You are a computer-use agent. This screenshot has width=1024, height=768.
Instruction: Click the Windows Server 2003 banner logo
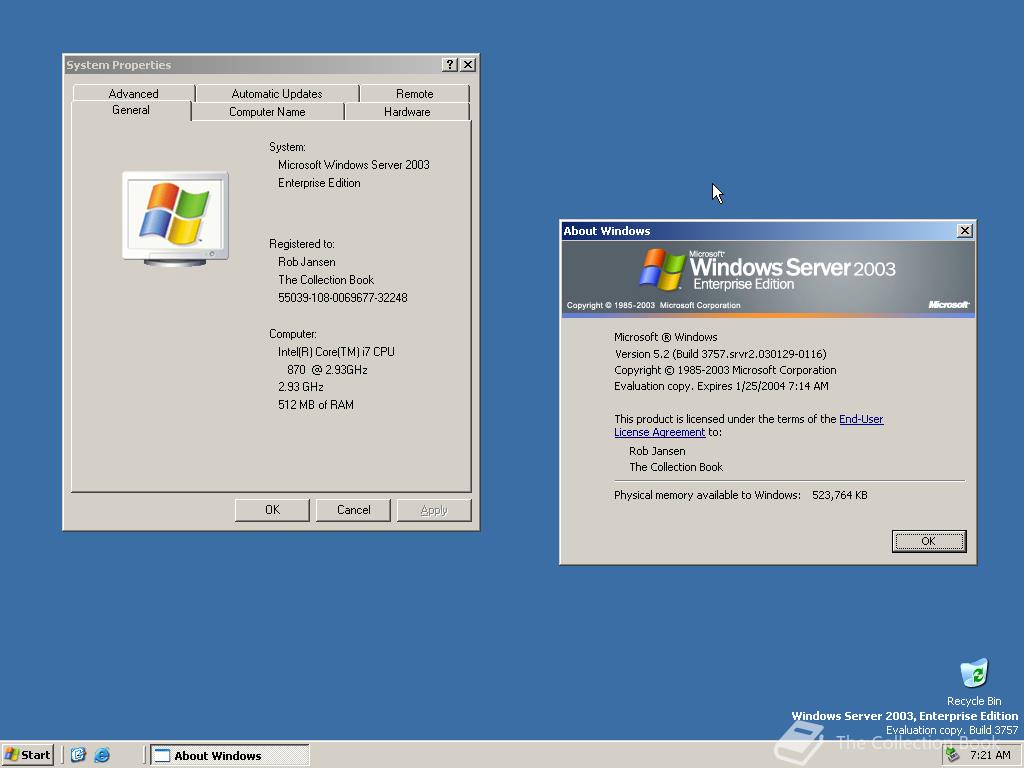click(767, 270)
